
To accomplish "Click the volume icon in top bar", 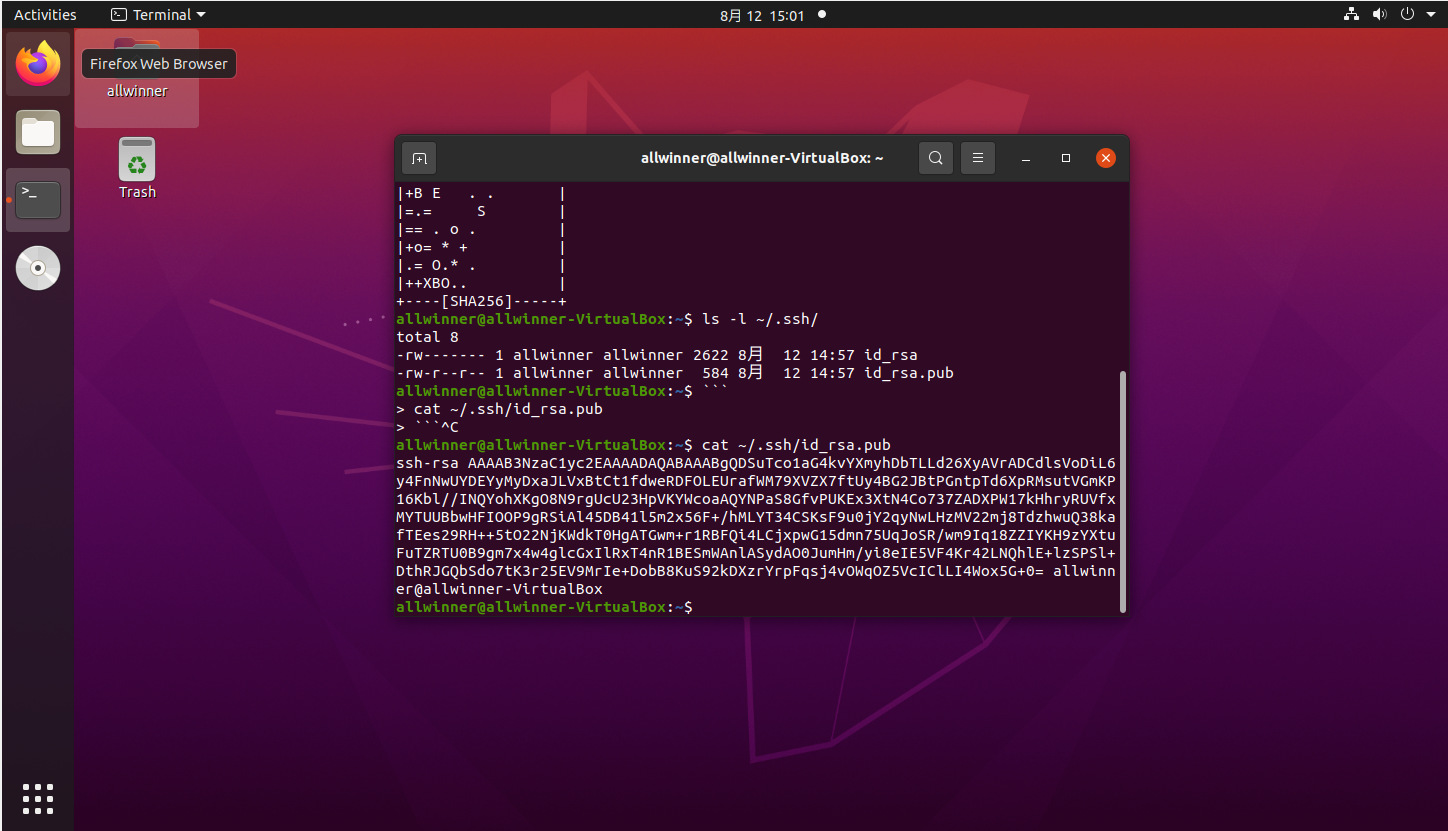I will click(1380, 14).
